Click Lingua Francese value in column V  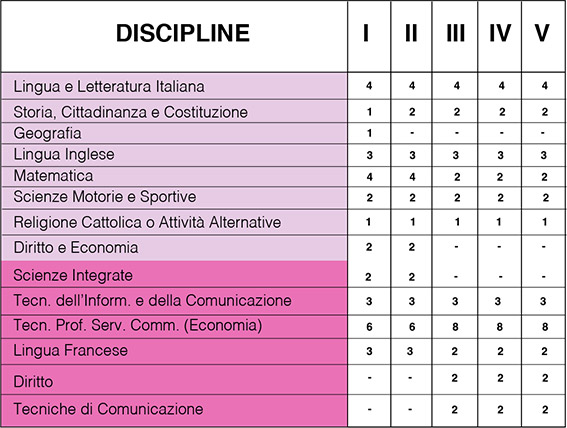[x=544, y=351]
